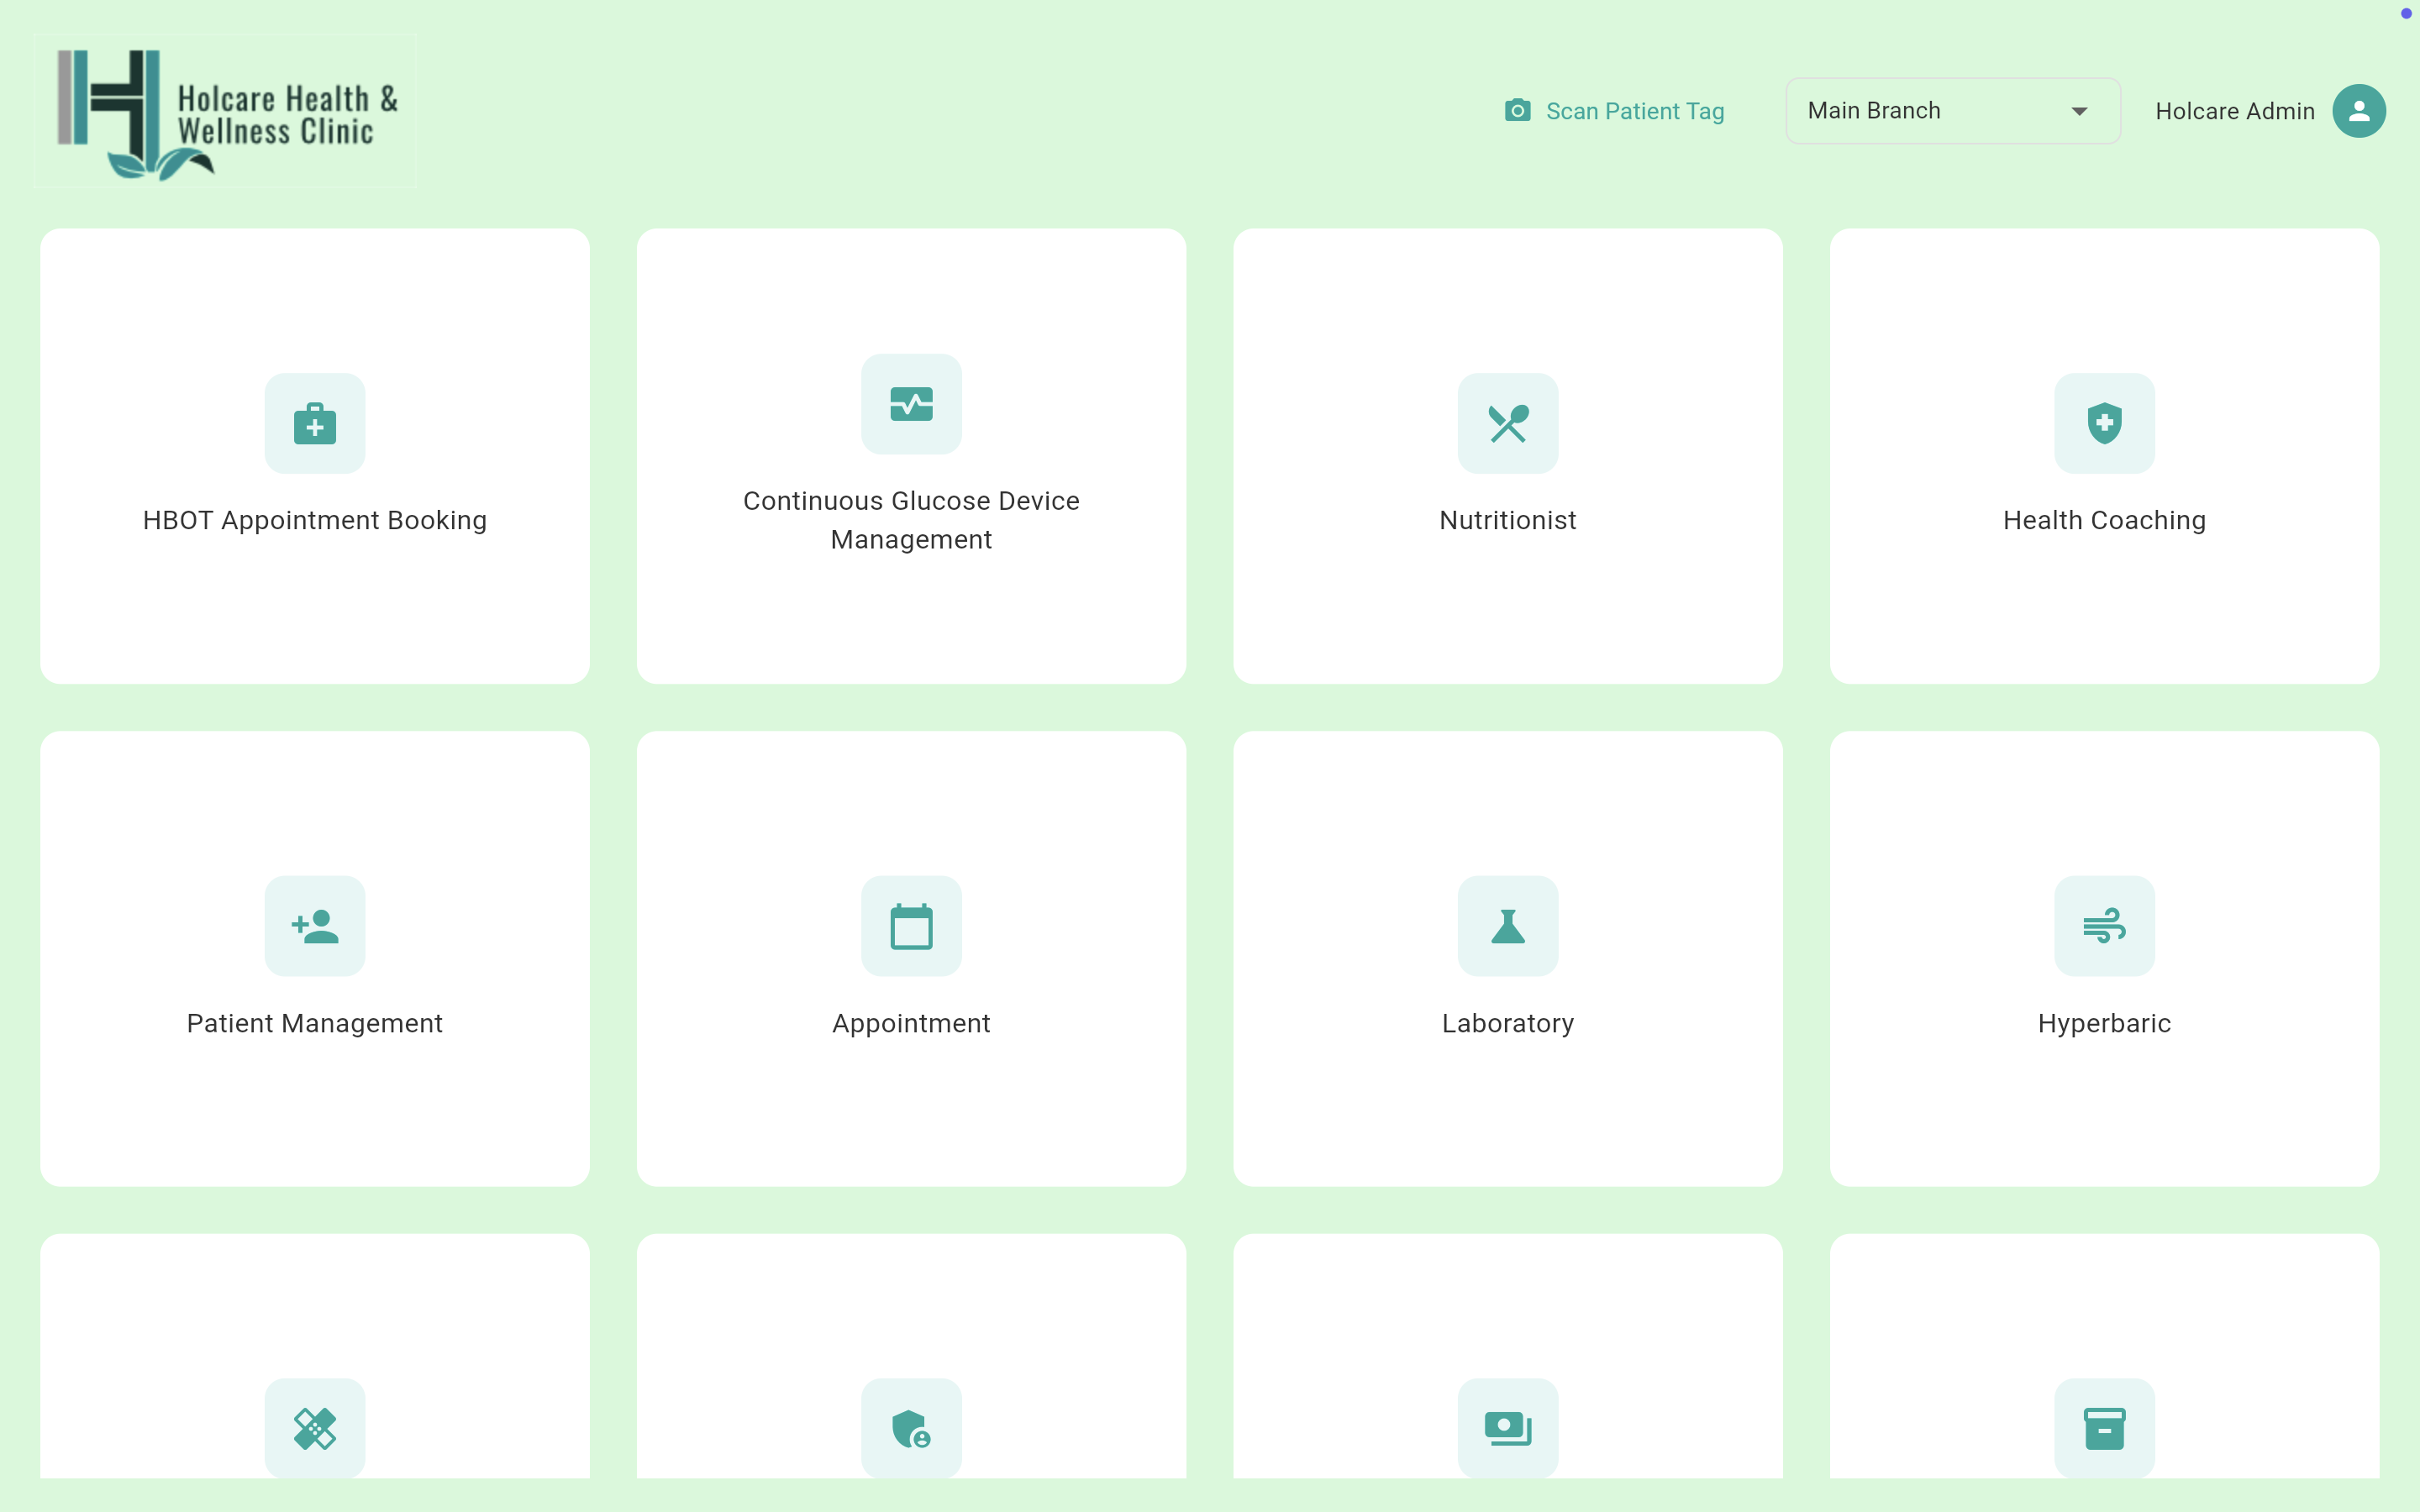The image size is (2420, 1512).
Task: Click the camera icon beside Scan Patient Tag
Action: coord(1517,111)
